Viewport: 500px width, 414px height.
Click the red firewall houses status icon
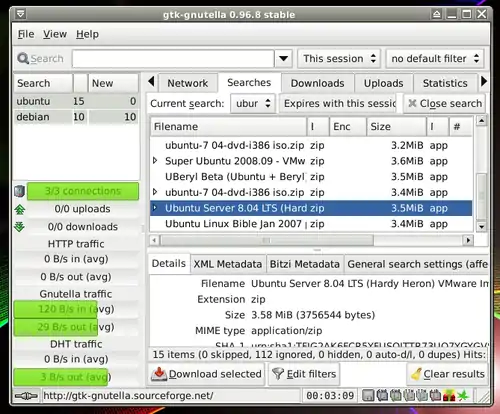pyautogui.click(x=449, y=396)
